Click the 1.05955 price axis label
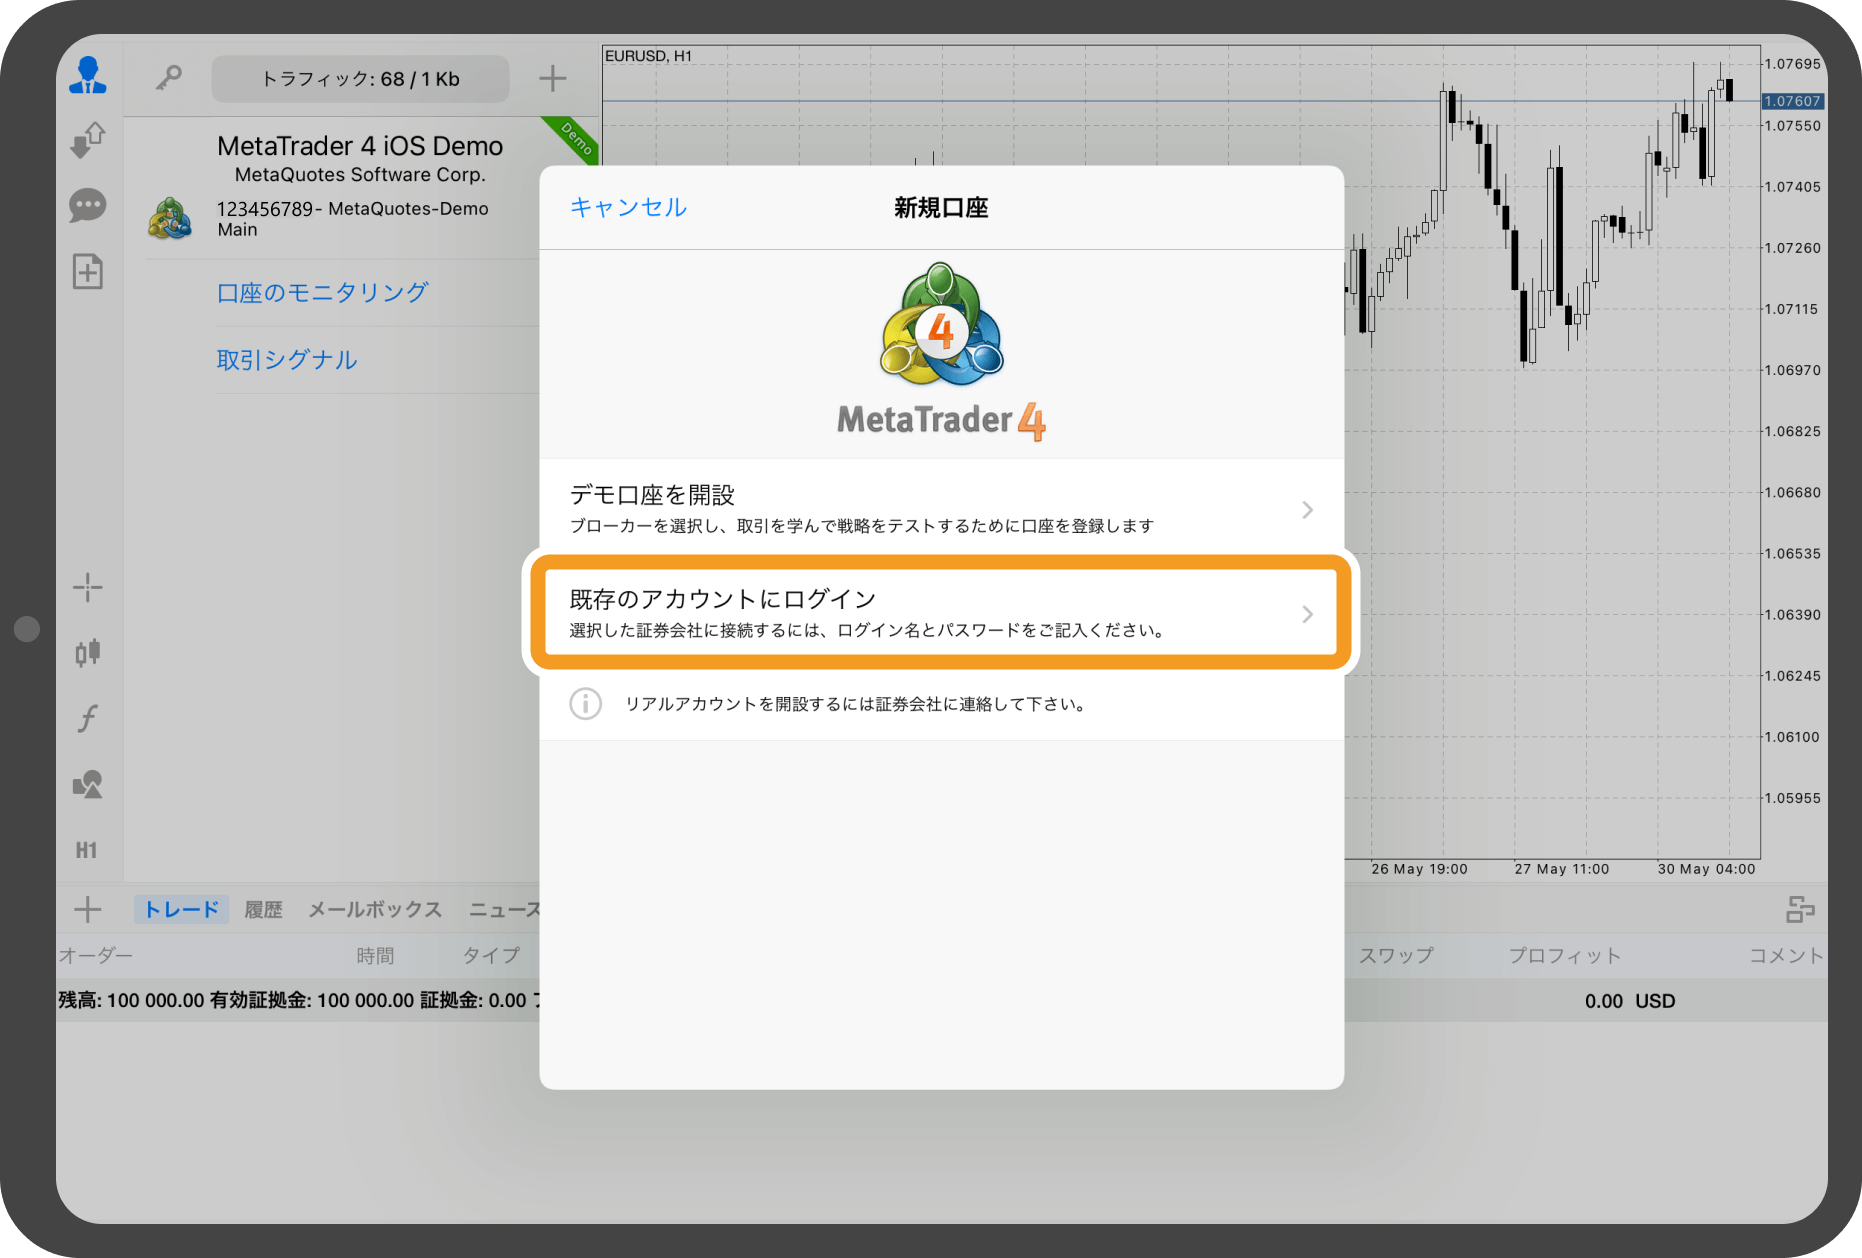 (1792, 798)
